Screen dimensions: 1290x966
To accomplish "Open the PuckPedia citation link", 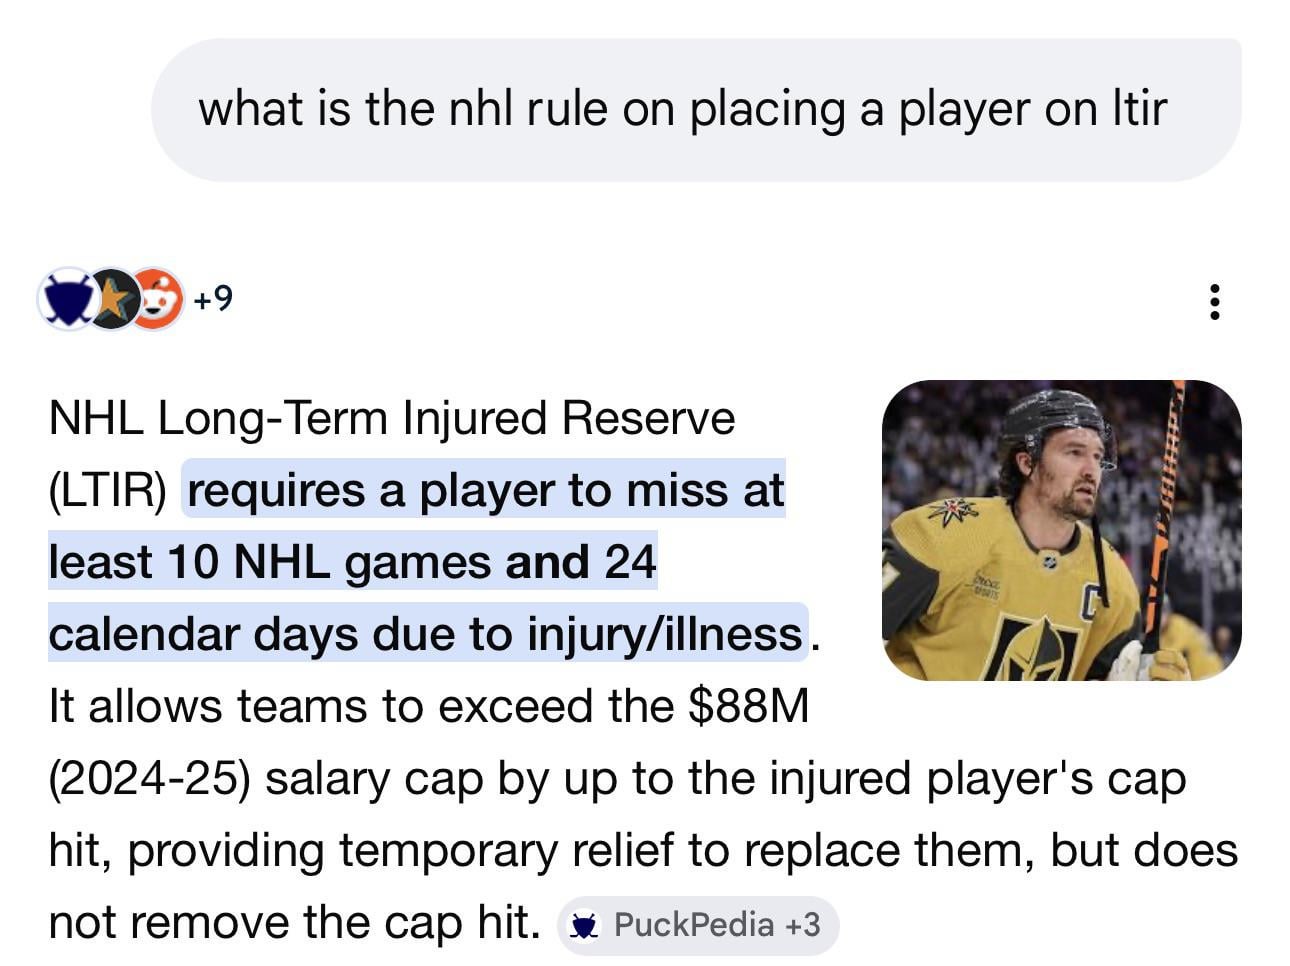I will (x=693, y=925).
